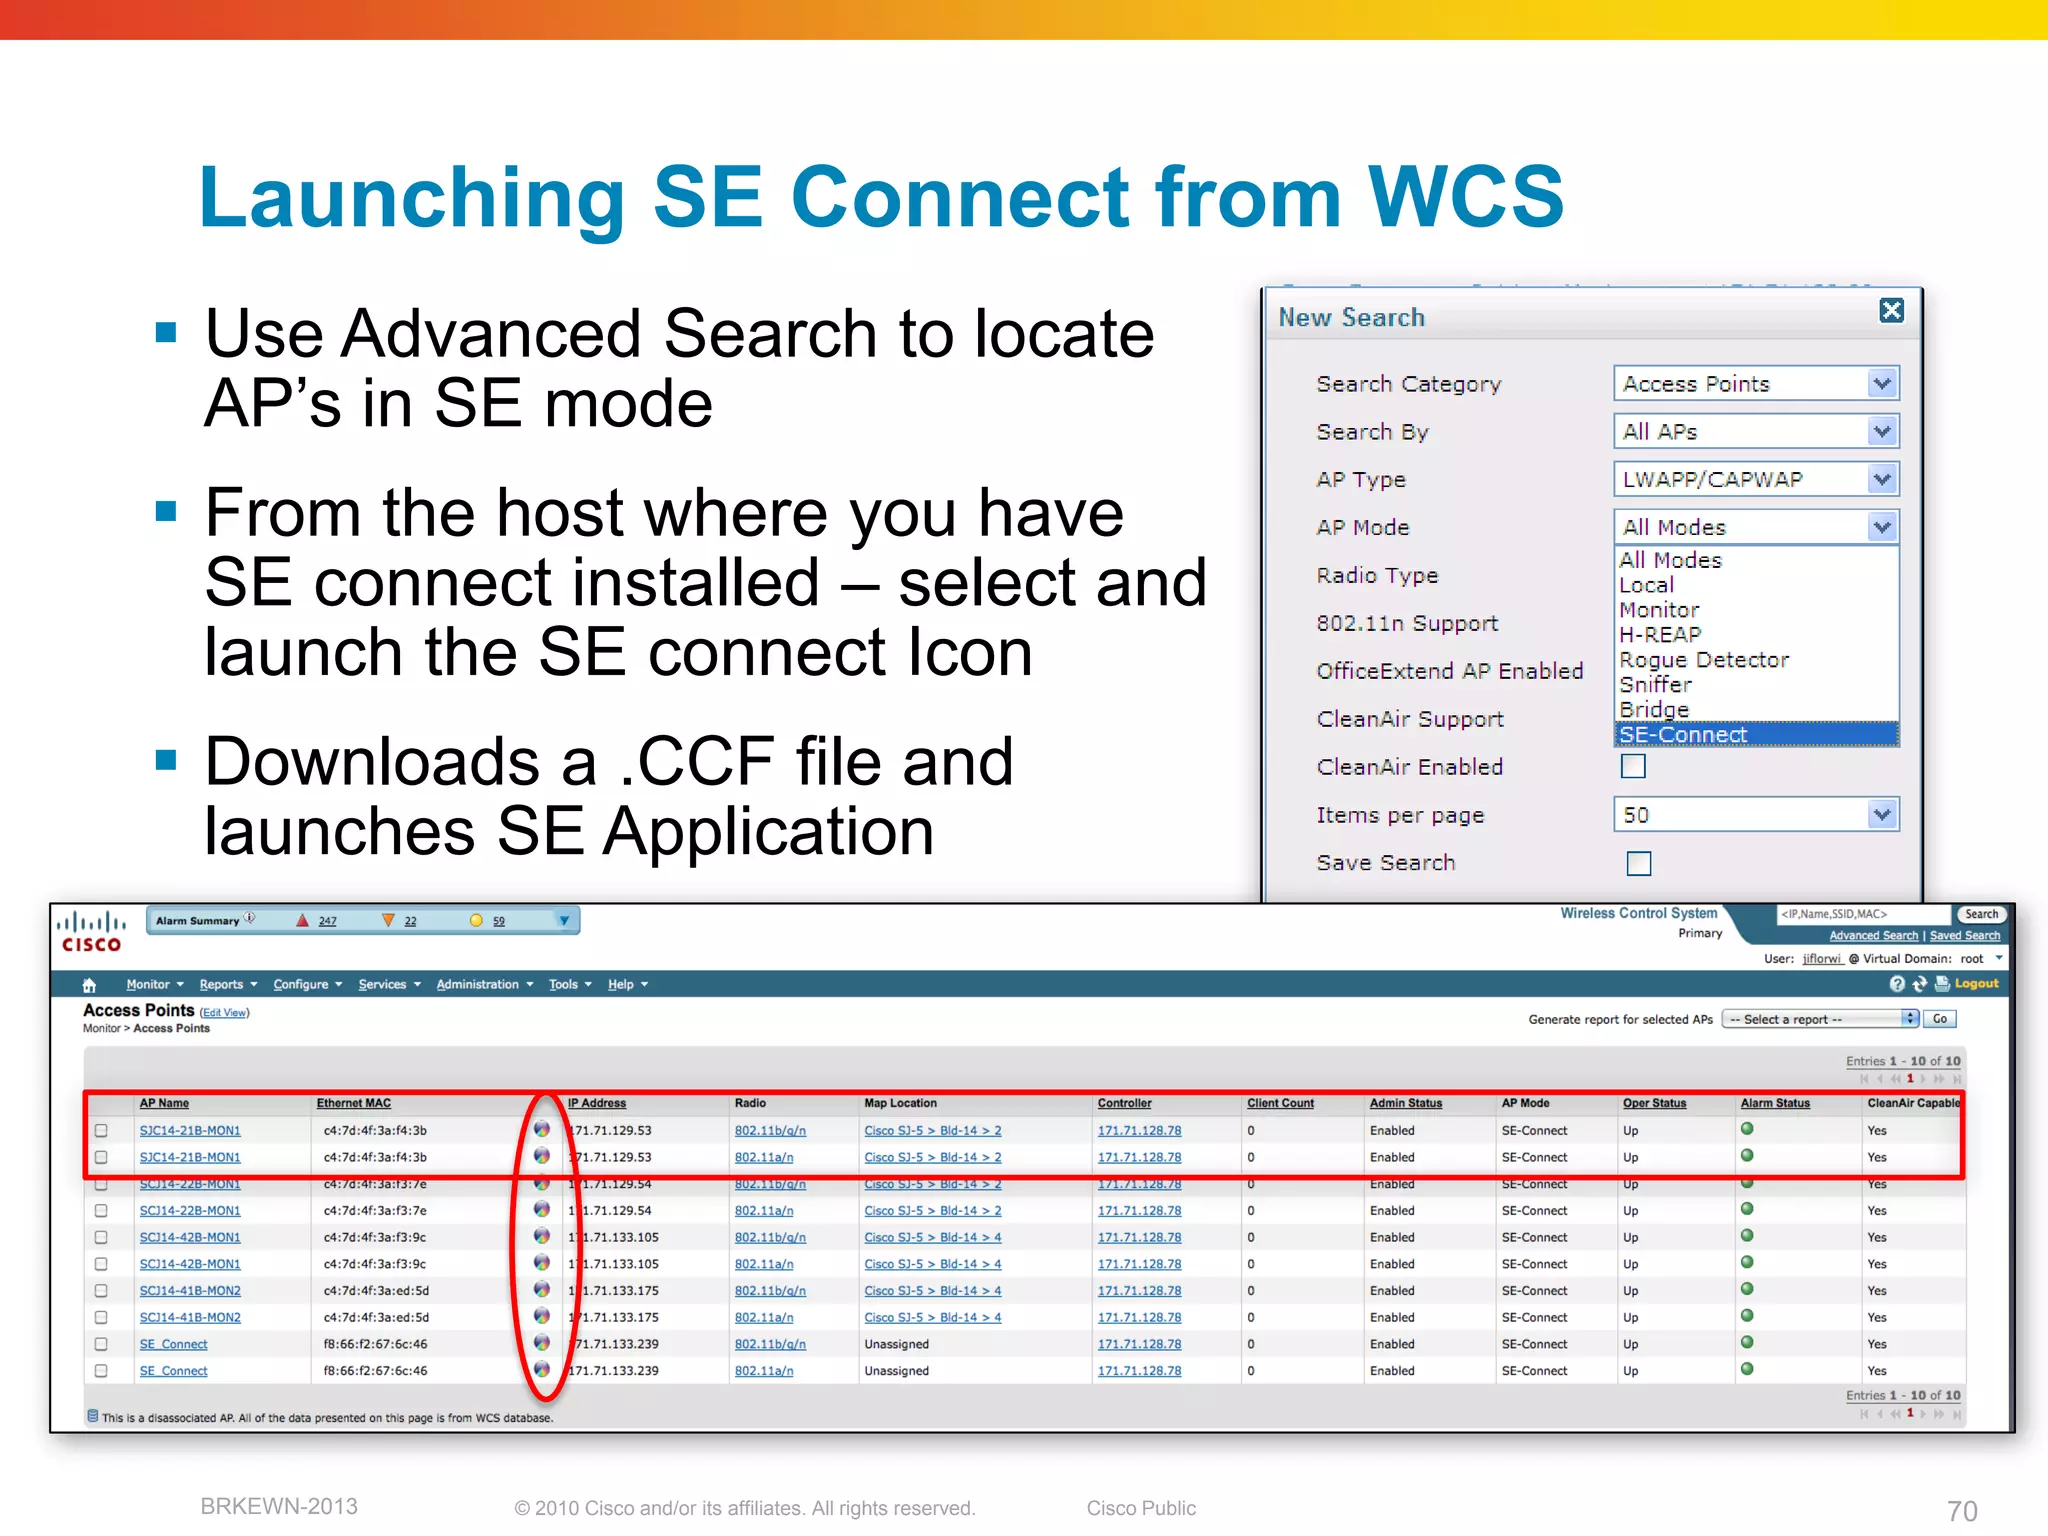This screenshot has width=2048, height=1536.
Task: Click Logout link
Action: [x=1977, y=984]
